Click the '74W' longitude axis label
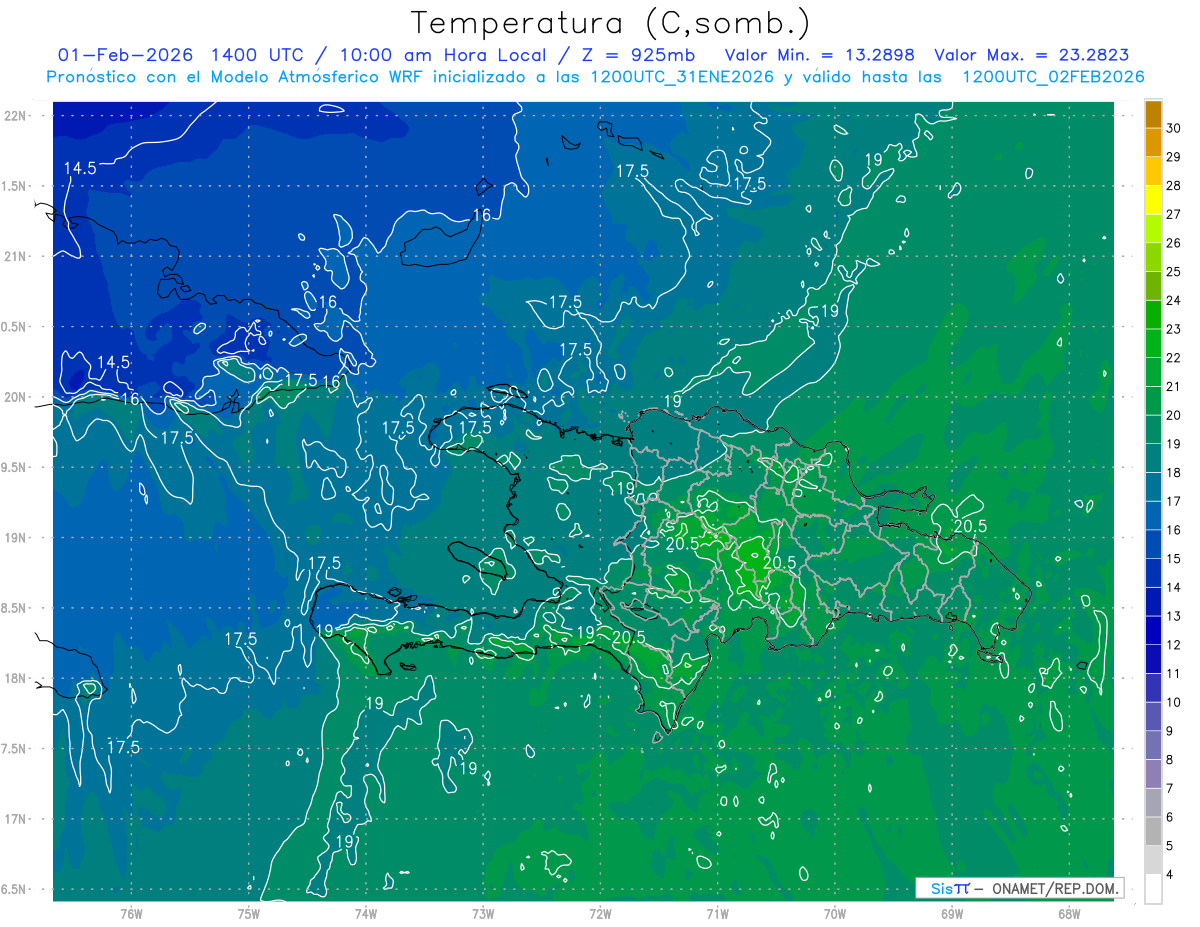1200x927 pixels. 365,913
